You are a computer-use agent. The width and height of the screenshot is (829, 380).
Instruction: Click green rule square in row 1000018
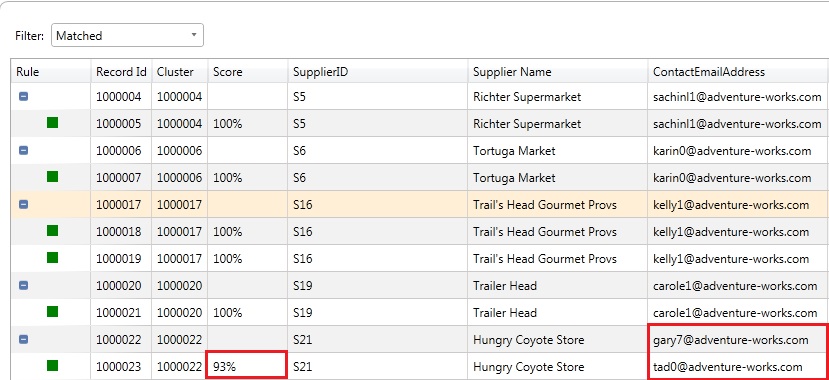tap(52, 230)
